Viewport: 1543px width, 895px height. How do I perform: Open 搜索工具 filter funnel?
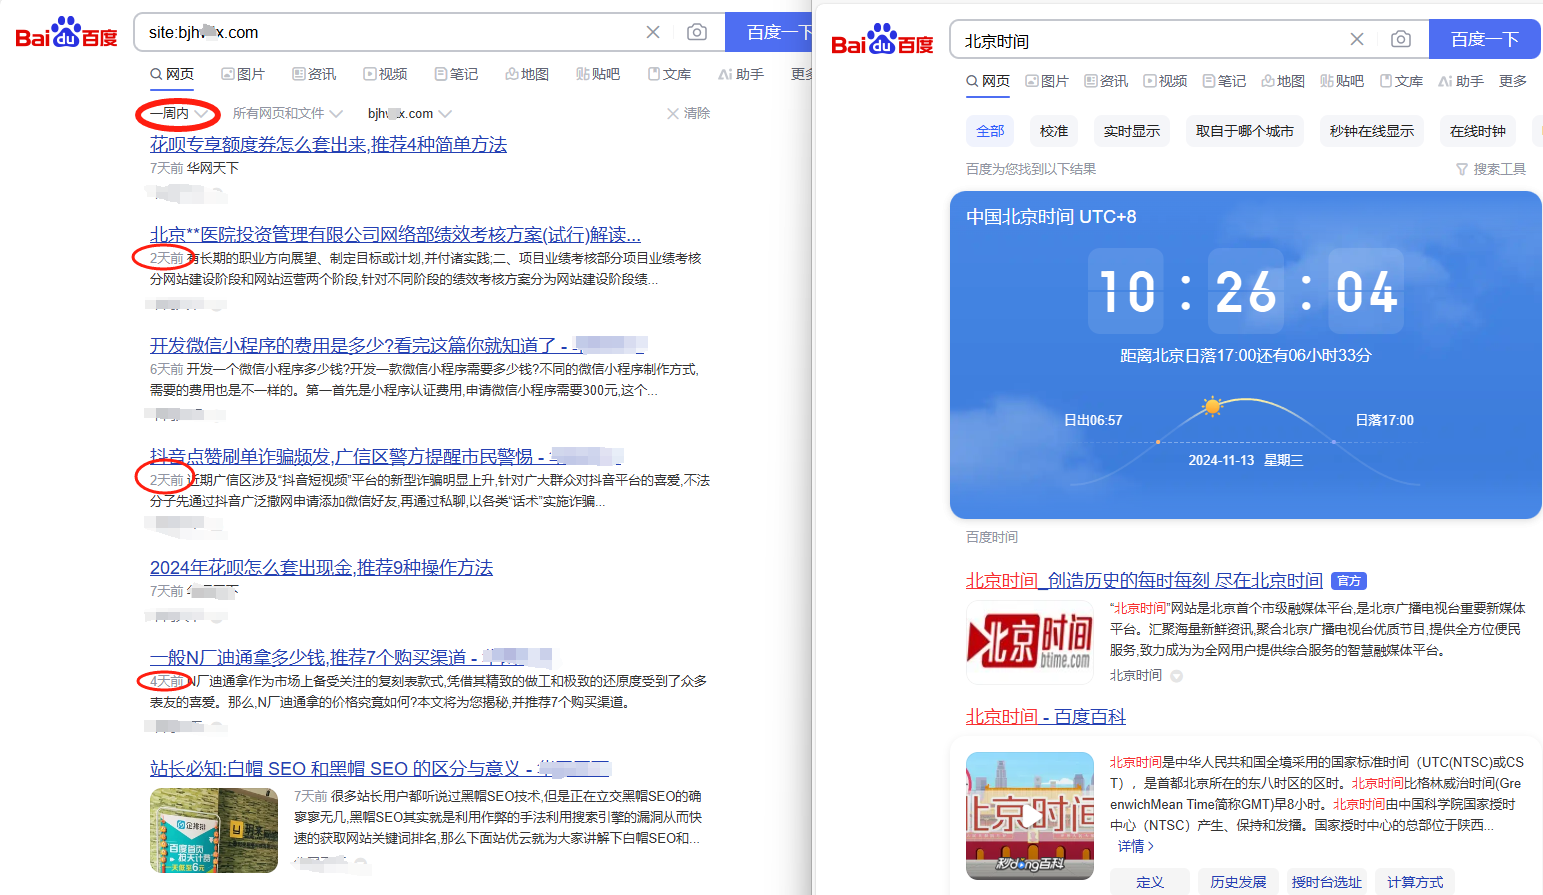pos(1490,169)
